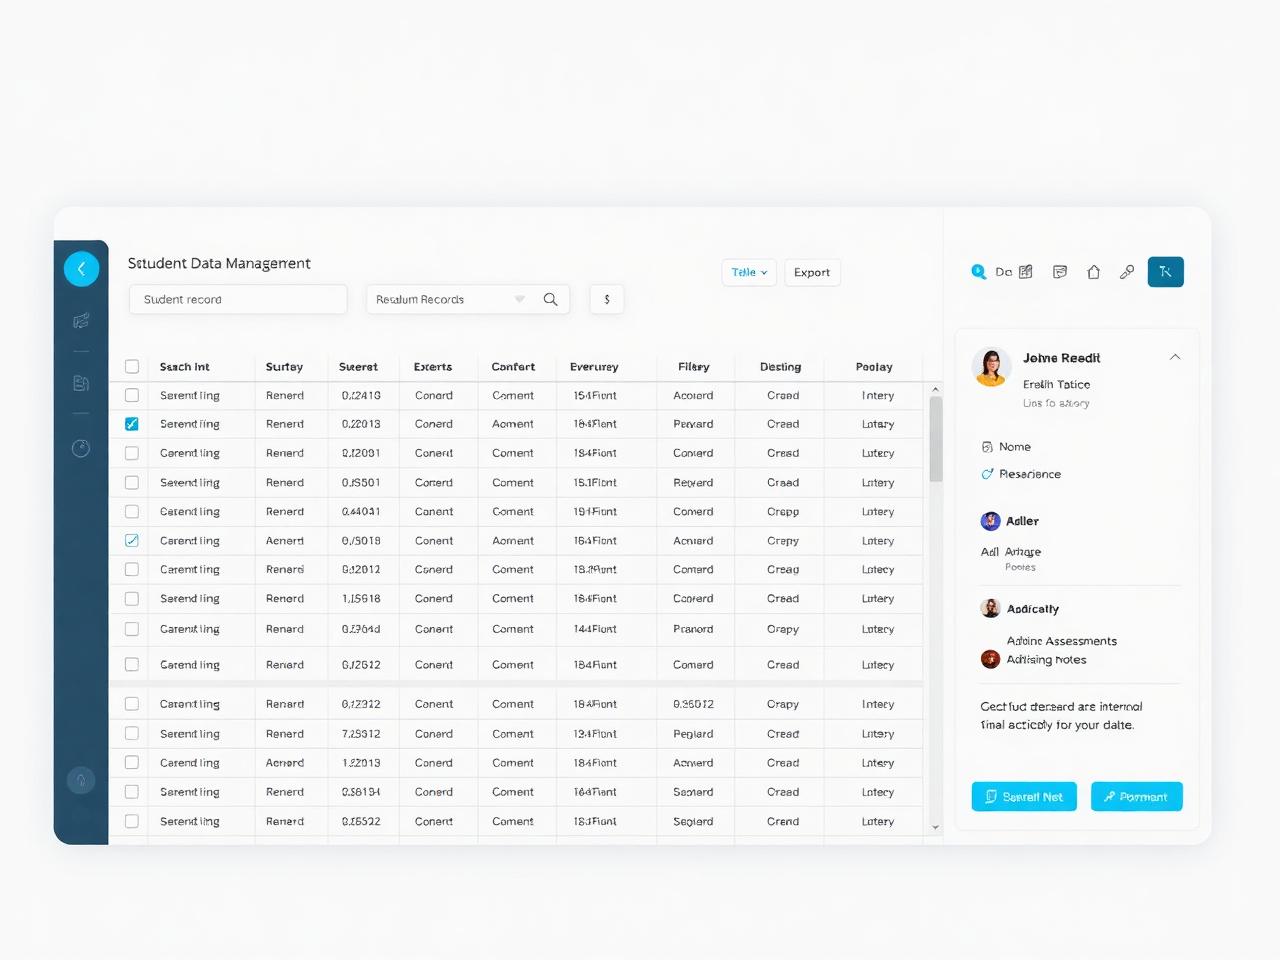The width and height of the screenshot is (1280, 960).
Task: Open the document icon in left sidebar
Action: [x=81, y=383]
